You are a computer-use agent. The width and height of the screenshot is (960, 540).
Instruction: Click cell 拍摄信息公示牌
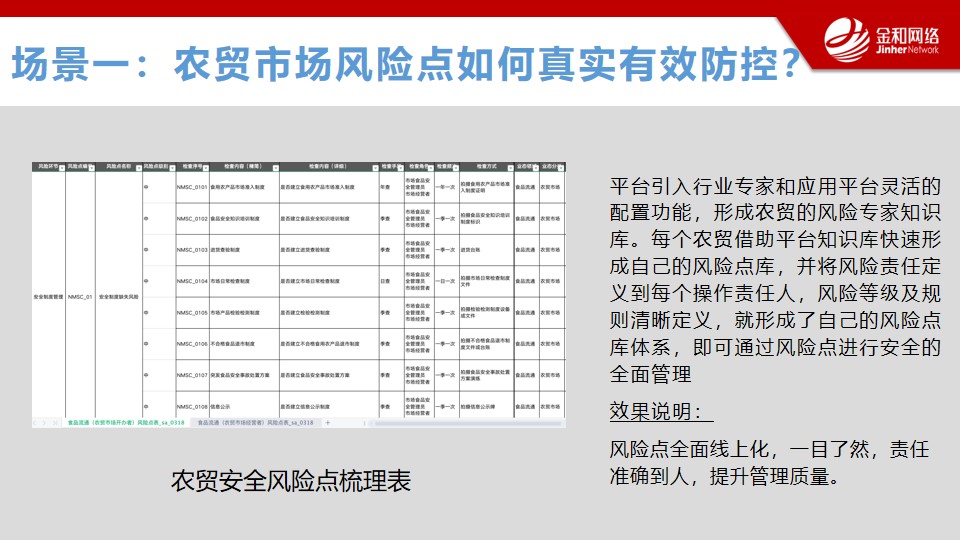click(x=486, y=406)
